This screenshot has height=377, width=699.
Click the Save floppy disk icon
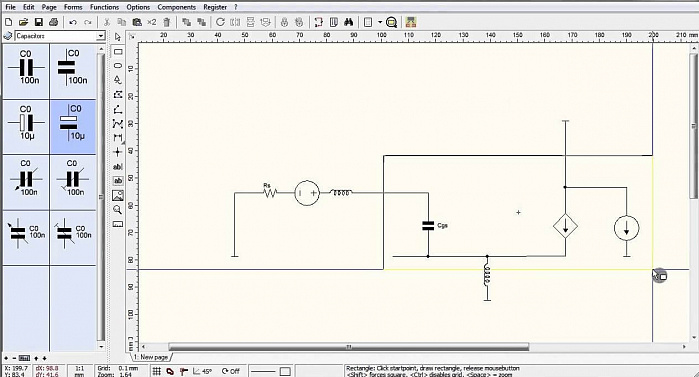pos(39,22)
